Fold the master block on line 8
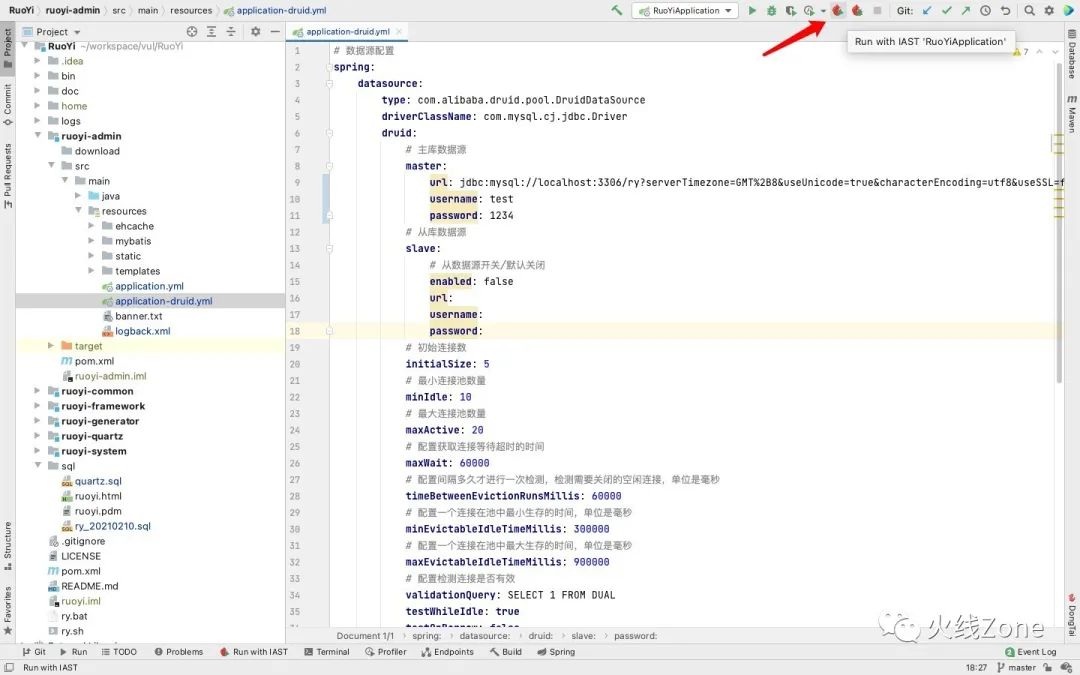The image size is (1080, 675). pyautogui.click(x=329, y=166)
